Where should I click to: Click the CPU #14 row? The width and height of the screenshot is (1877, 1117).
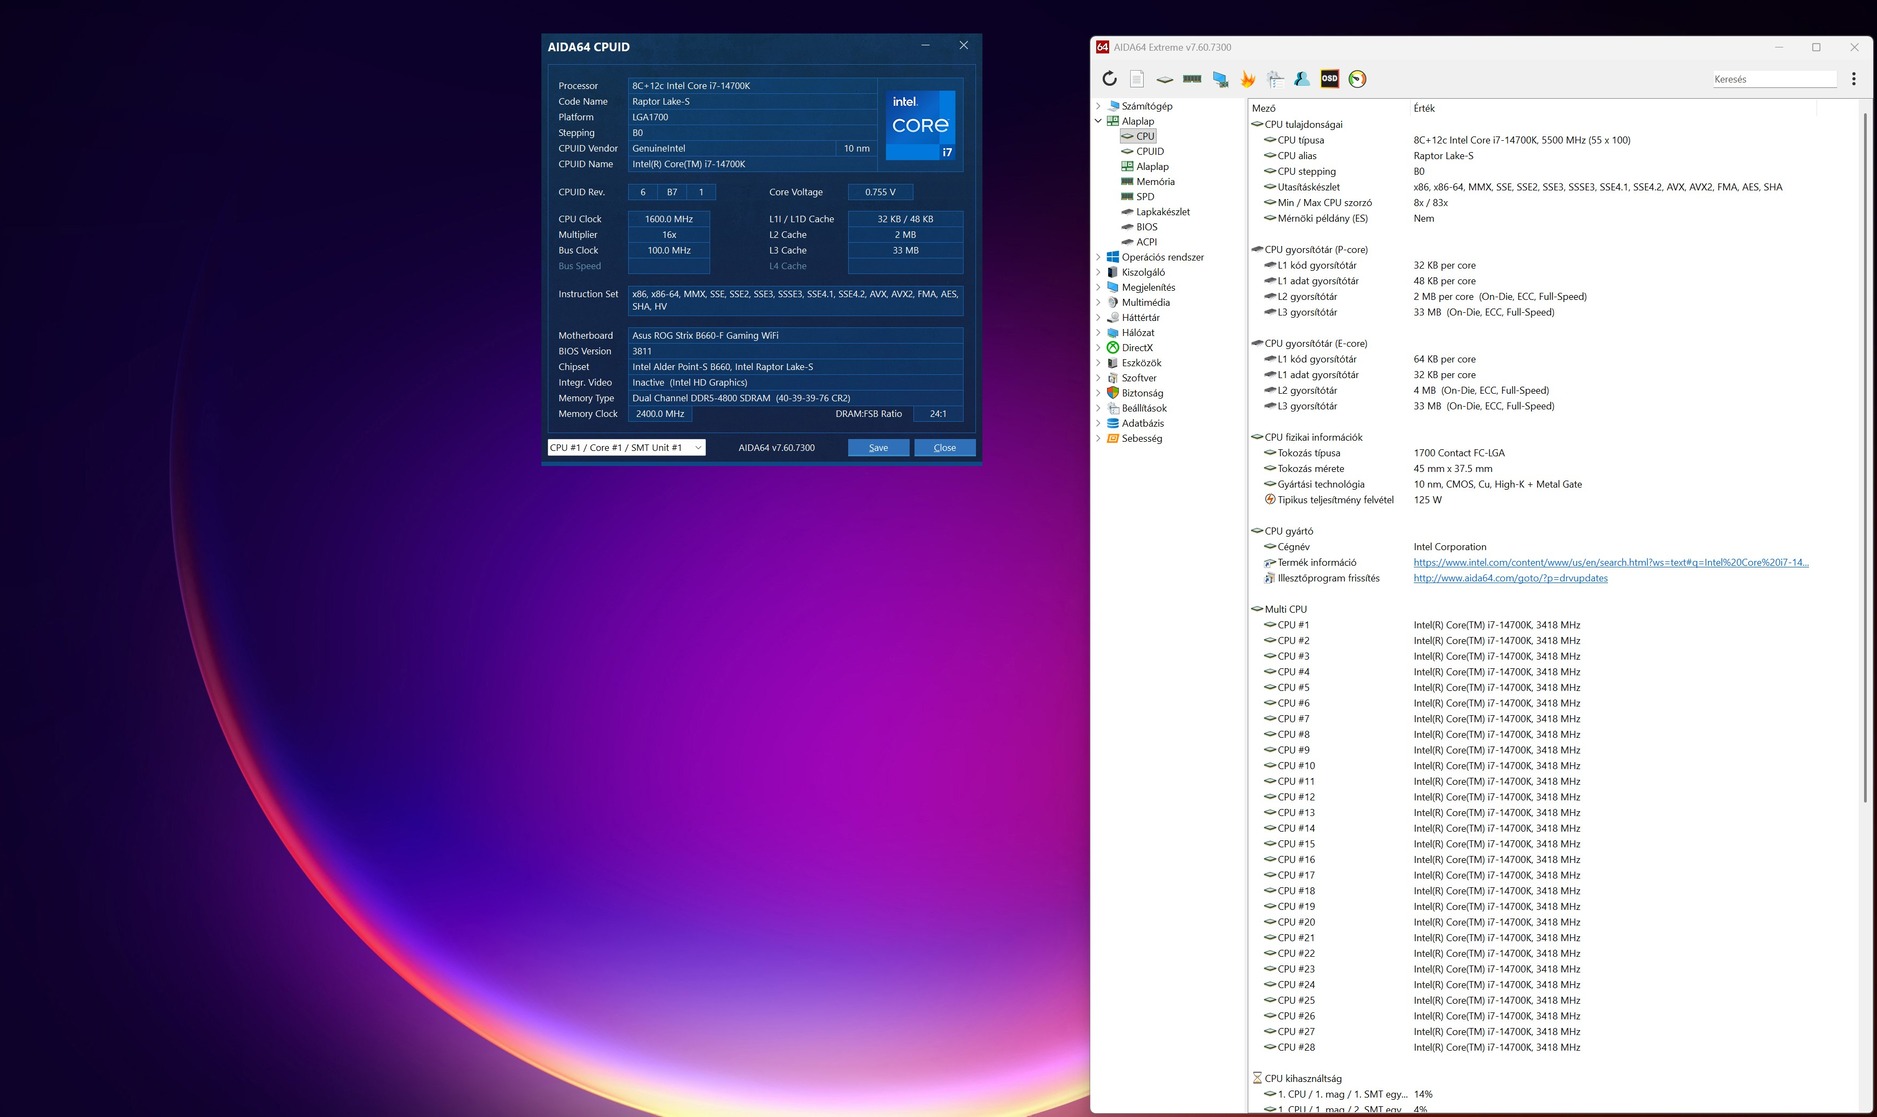pyautogui.click(x=1554, y=828)
